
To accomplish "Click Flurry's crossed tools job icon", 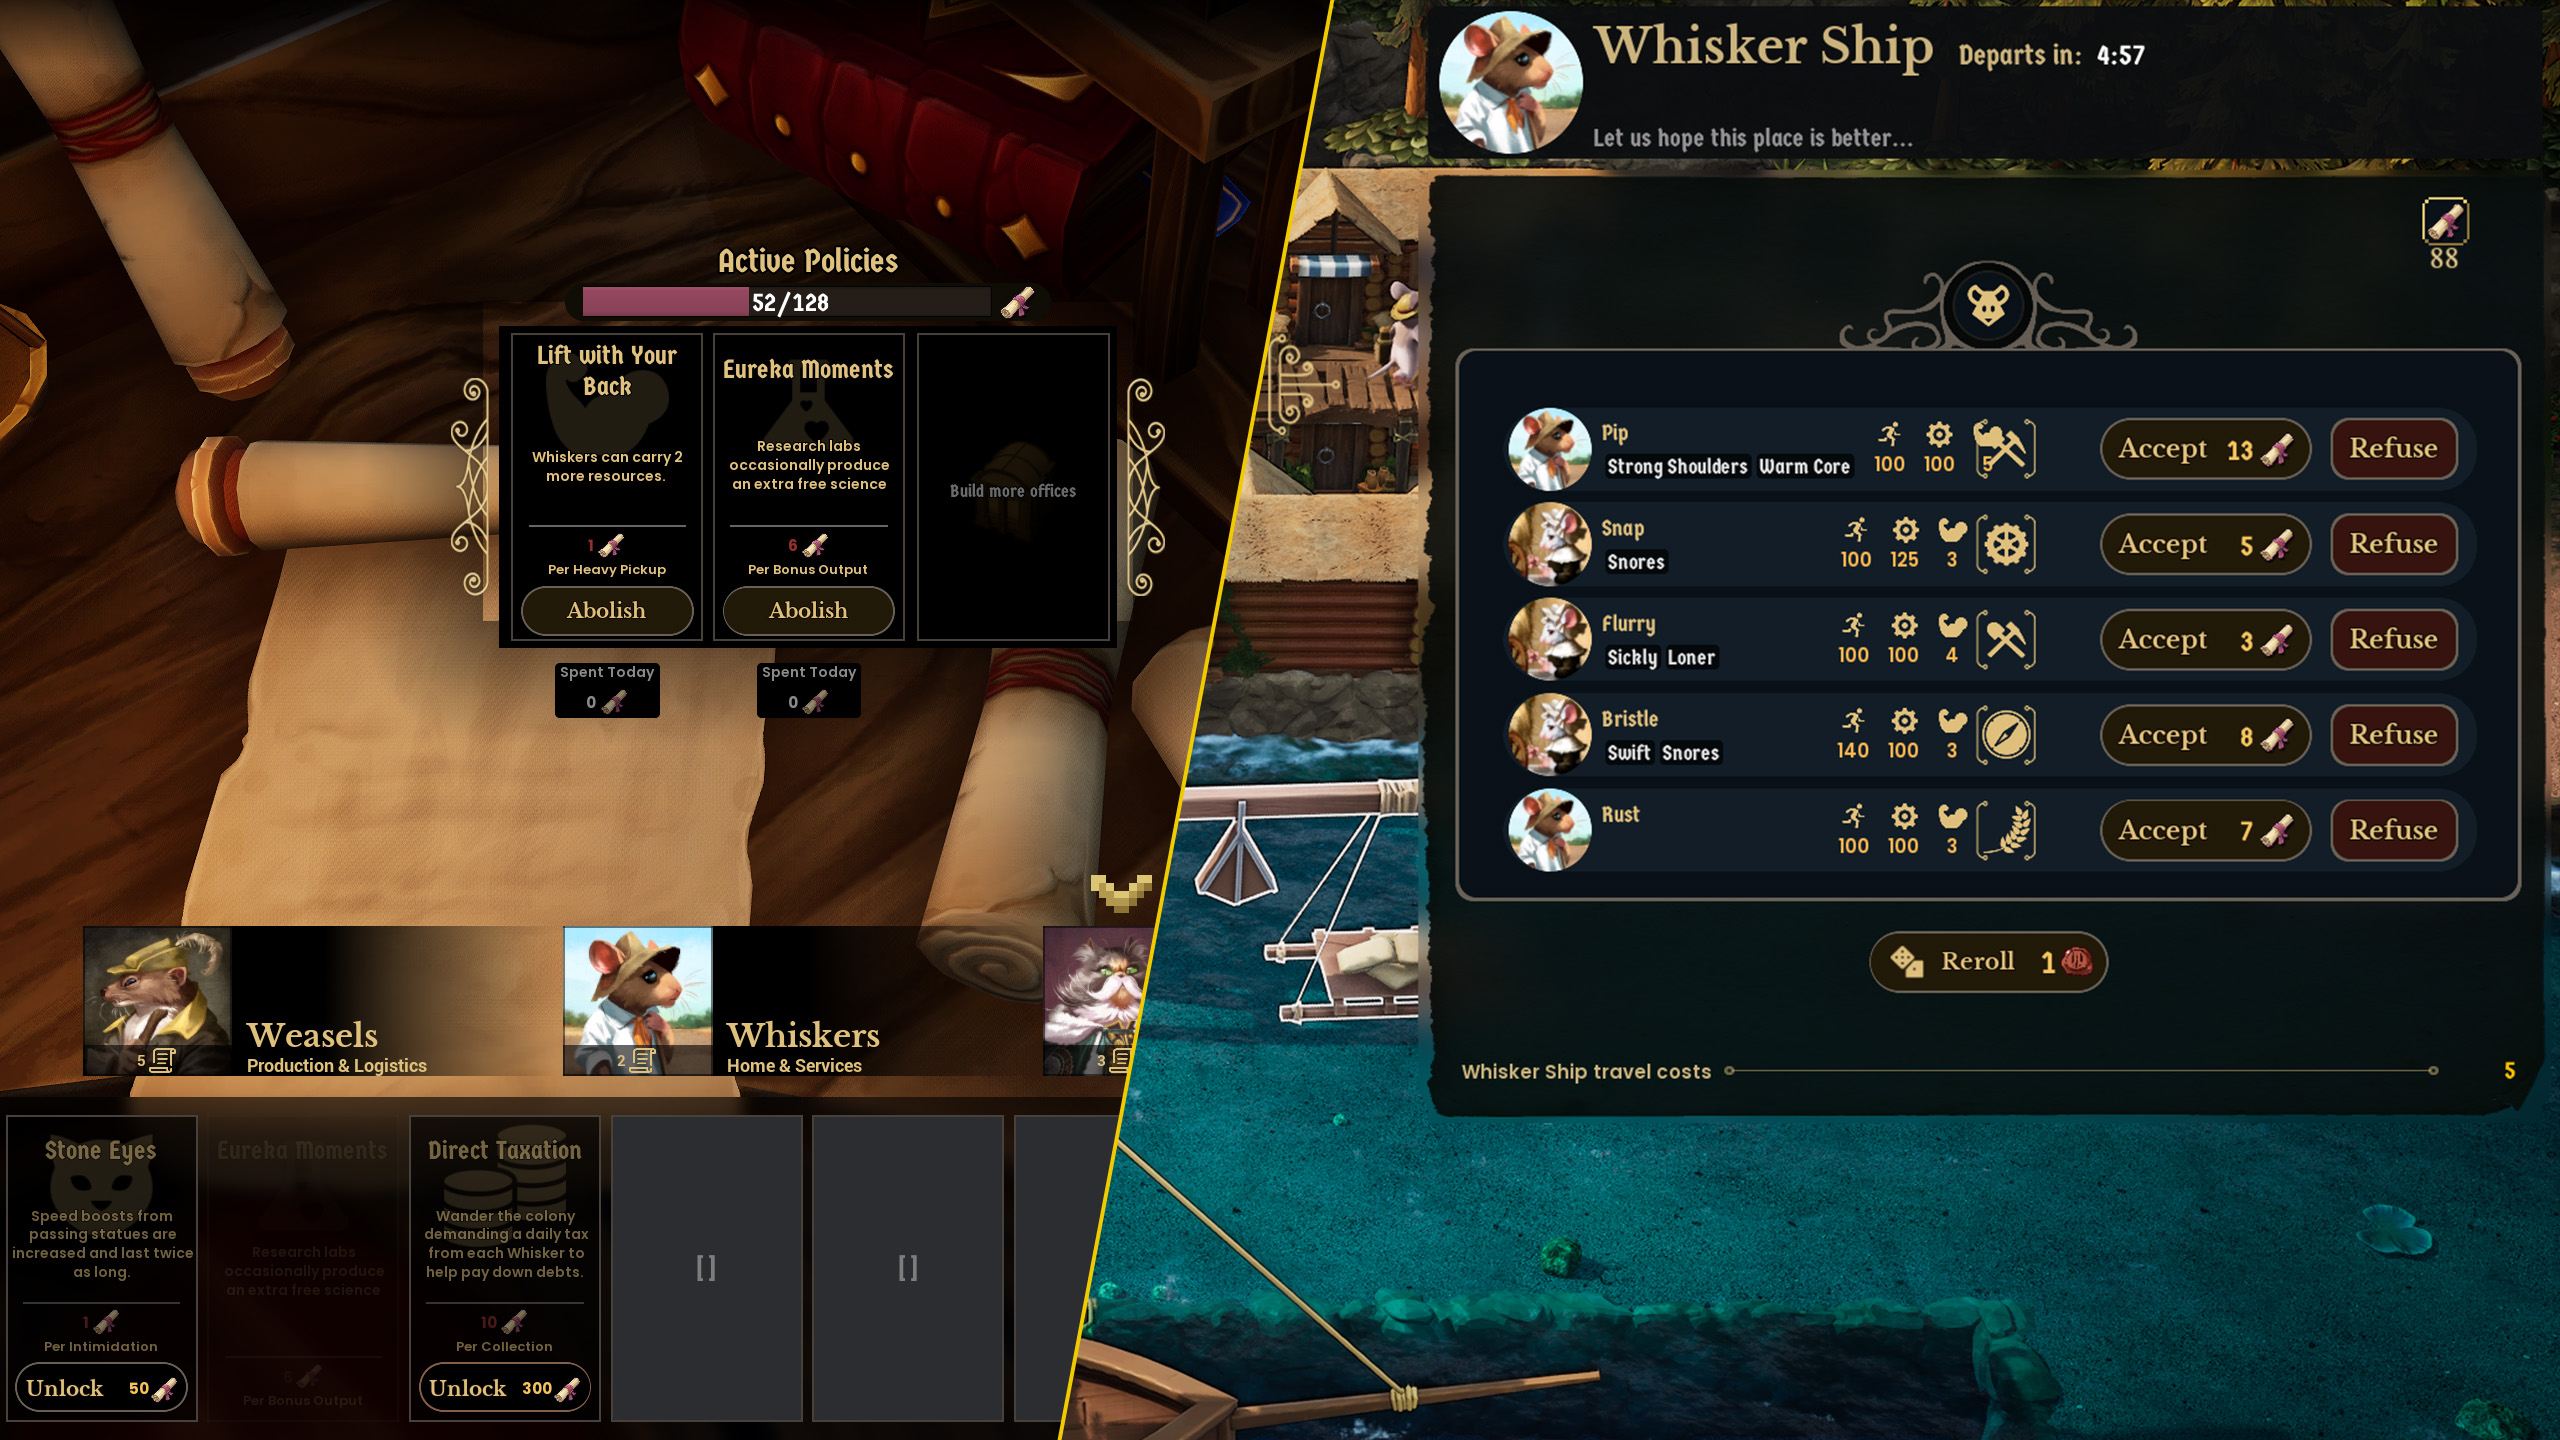I will (x=2005, y=639).
